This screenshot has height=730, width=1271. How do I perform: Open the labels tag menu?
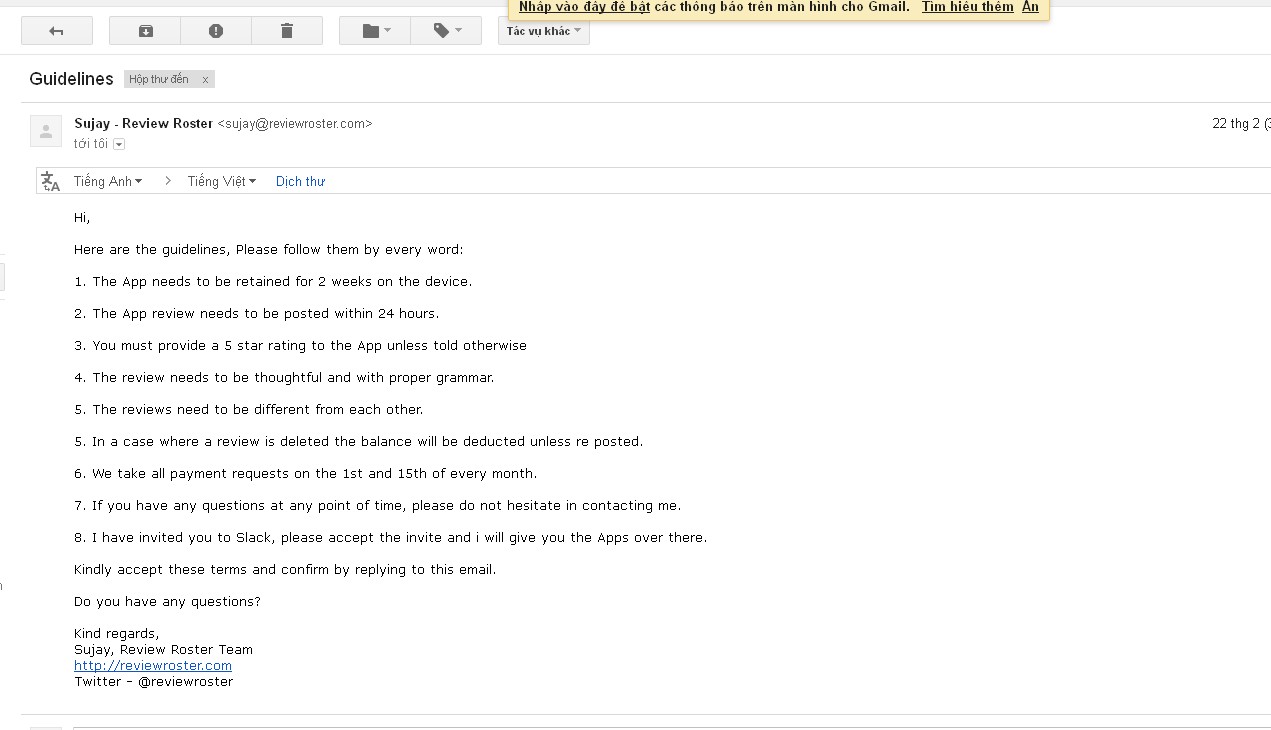pyautogui.click(x=446, y=31)
